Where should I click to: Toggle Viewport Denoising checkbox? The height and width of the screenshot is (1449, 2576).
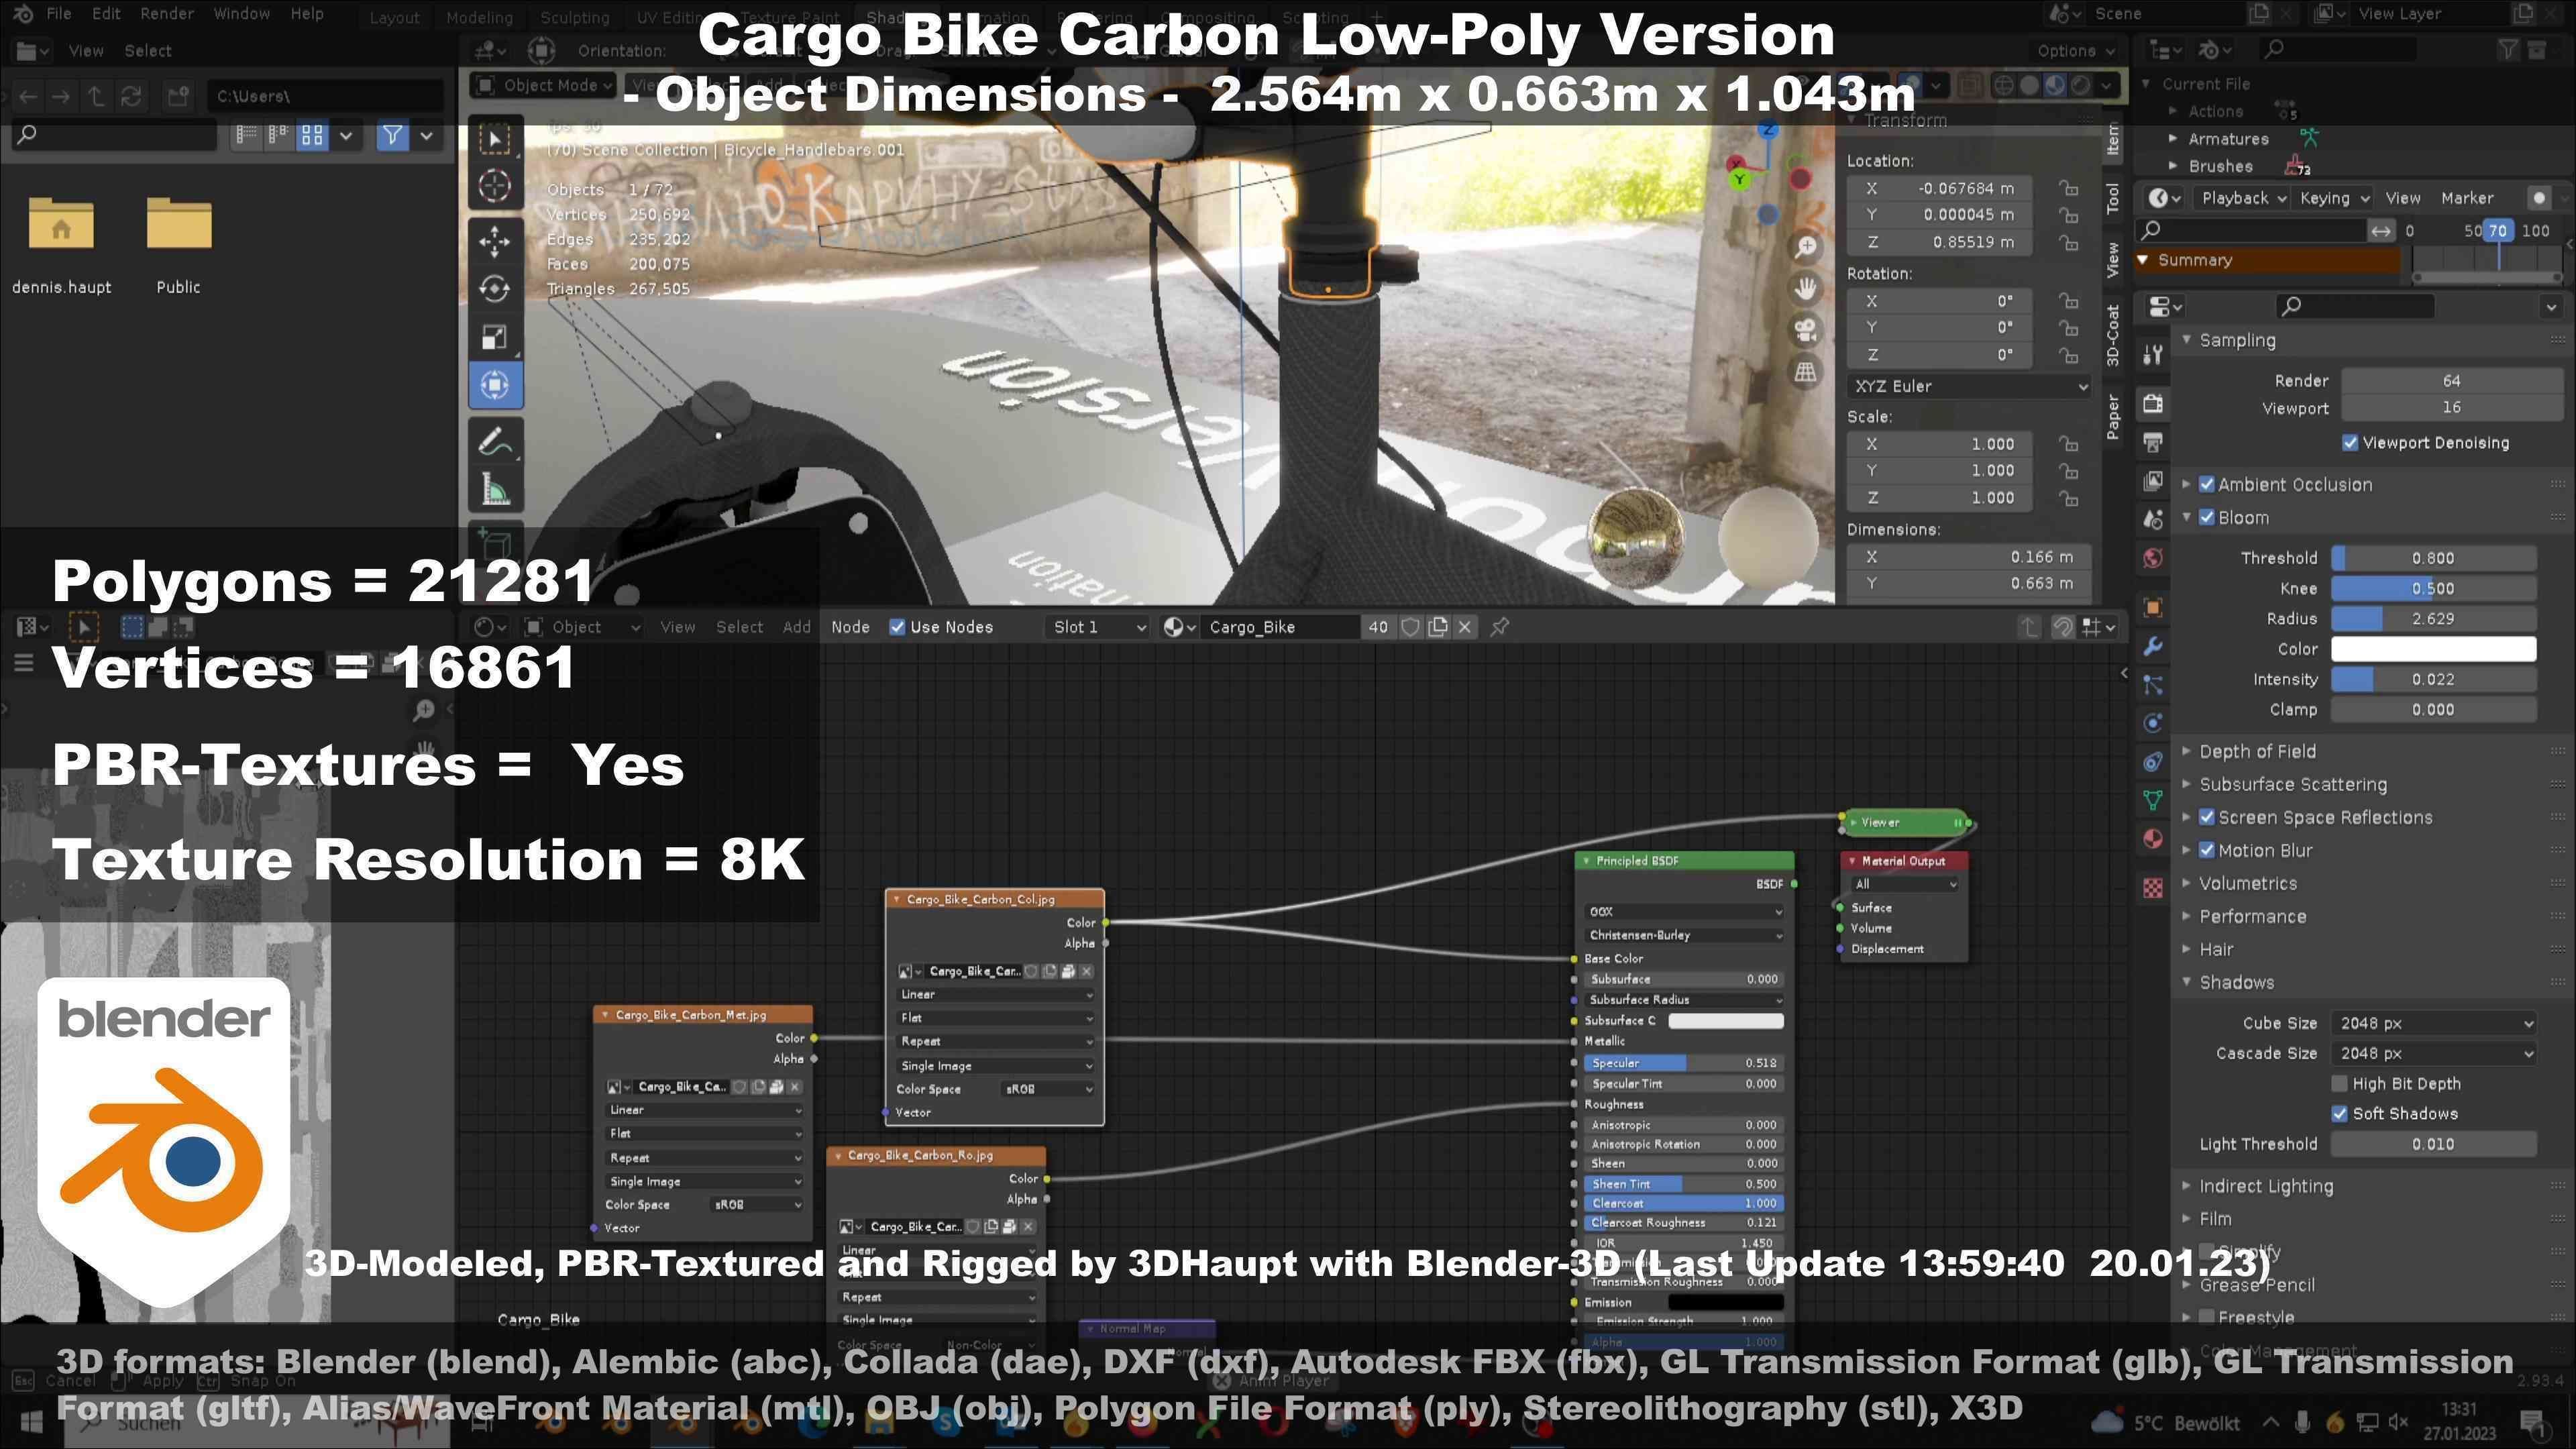point(2350,443)
